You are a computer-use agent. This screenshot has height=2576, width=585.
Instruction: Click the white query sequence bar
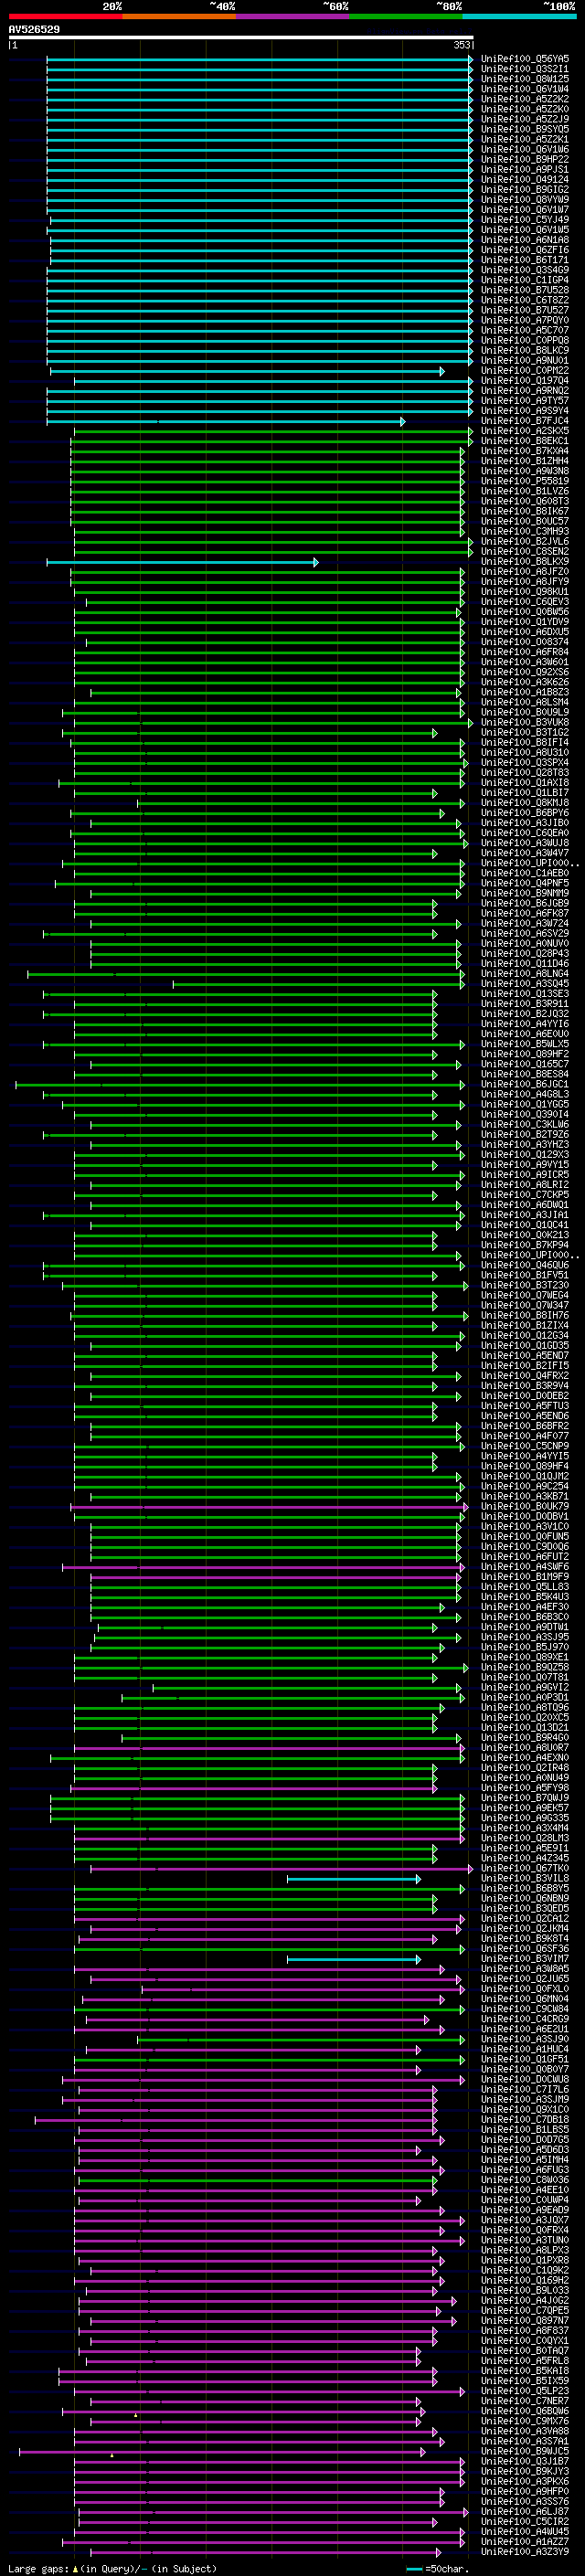(x=240, y=37)
